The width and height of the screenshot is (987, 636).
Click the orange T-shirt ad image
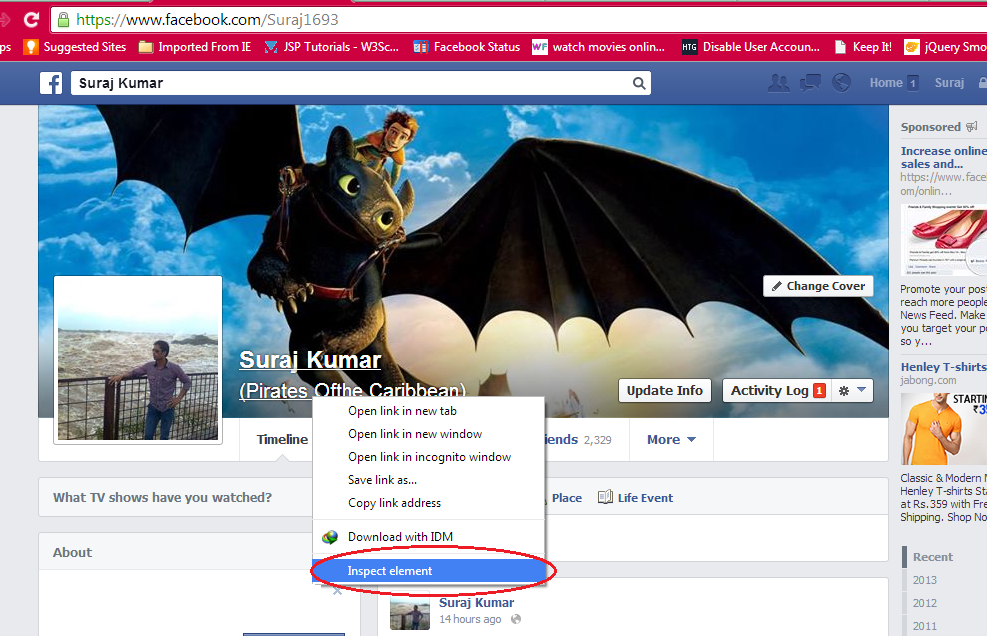point(944,429)
